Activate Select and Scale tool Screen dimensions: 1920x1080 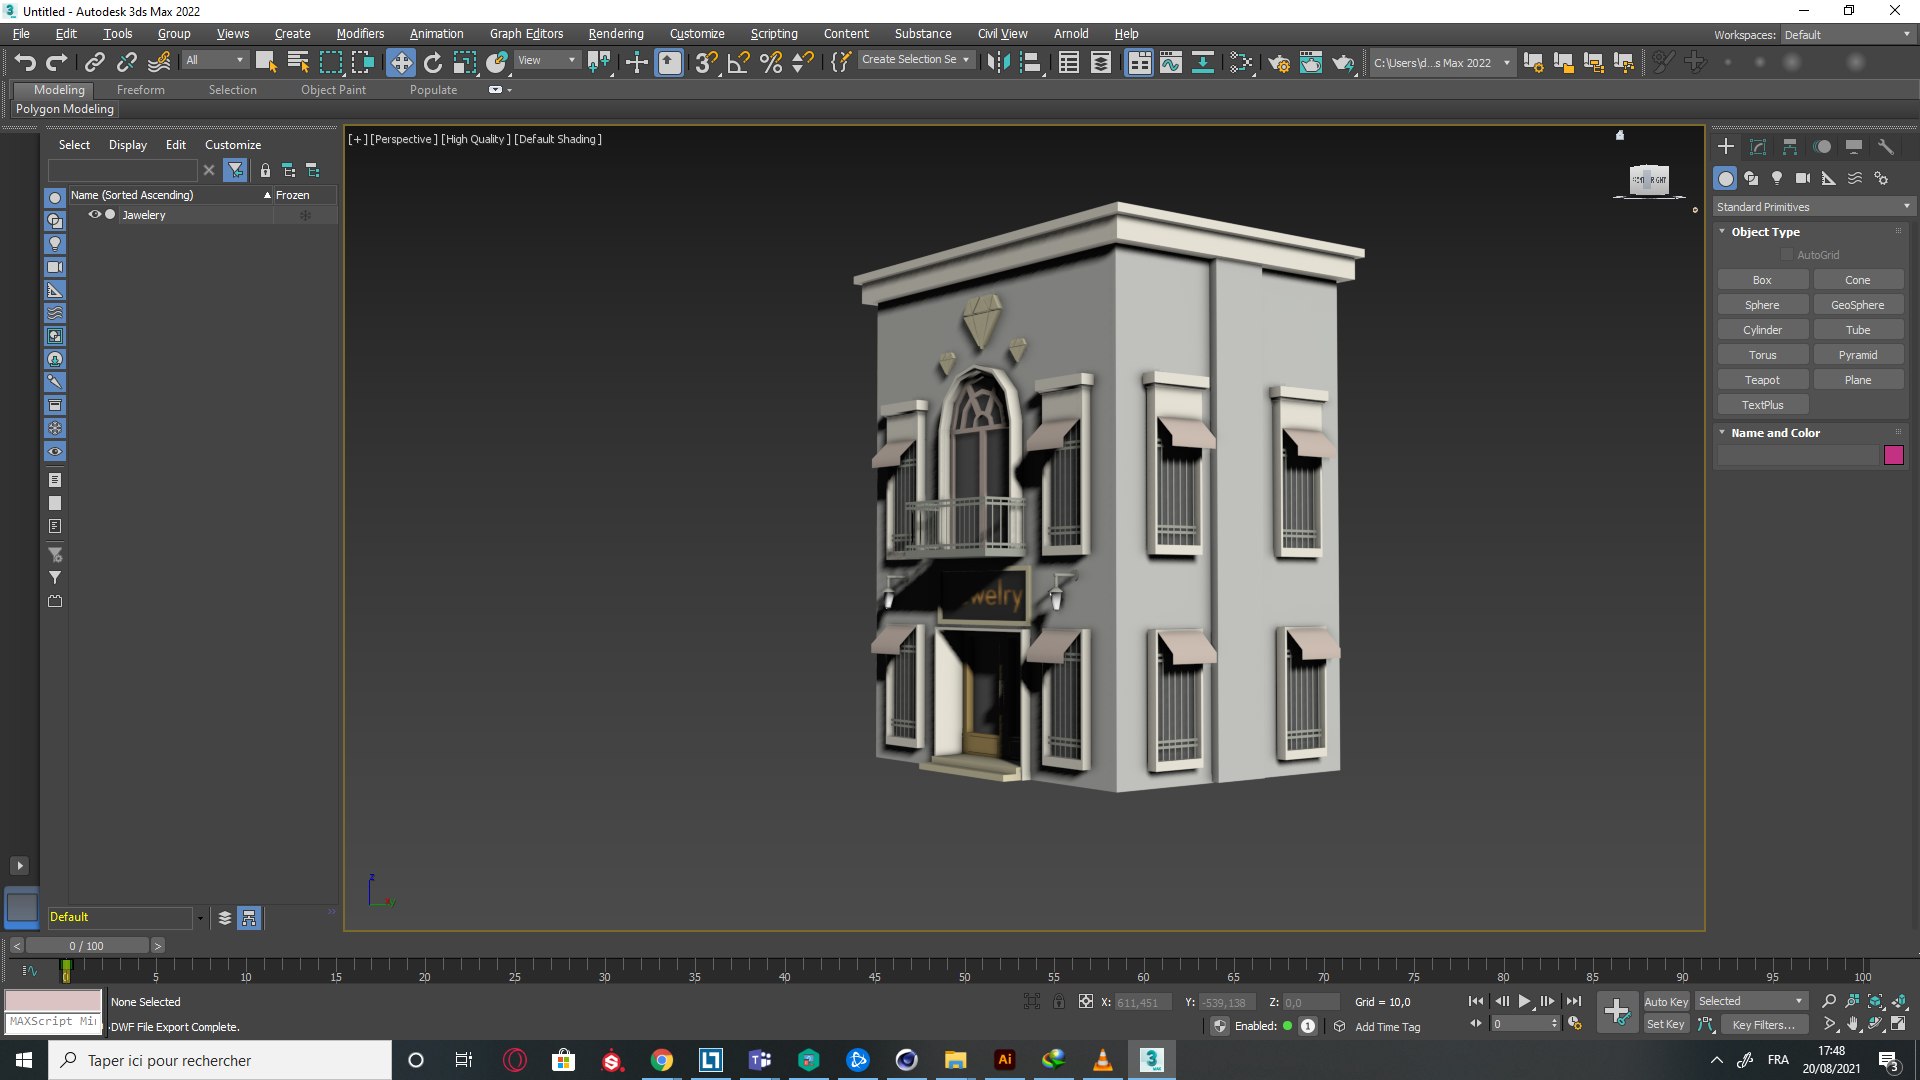pos(465,62)
